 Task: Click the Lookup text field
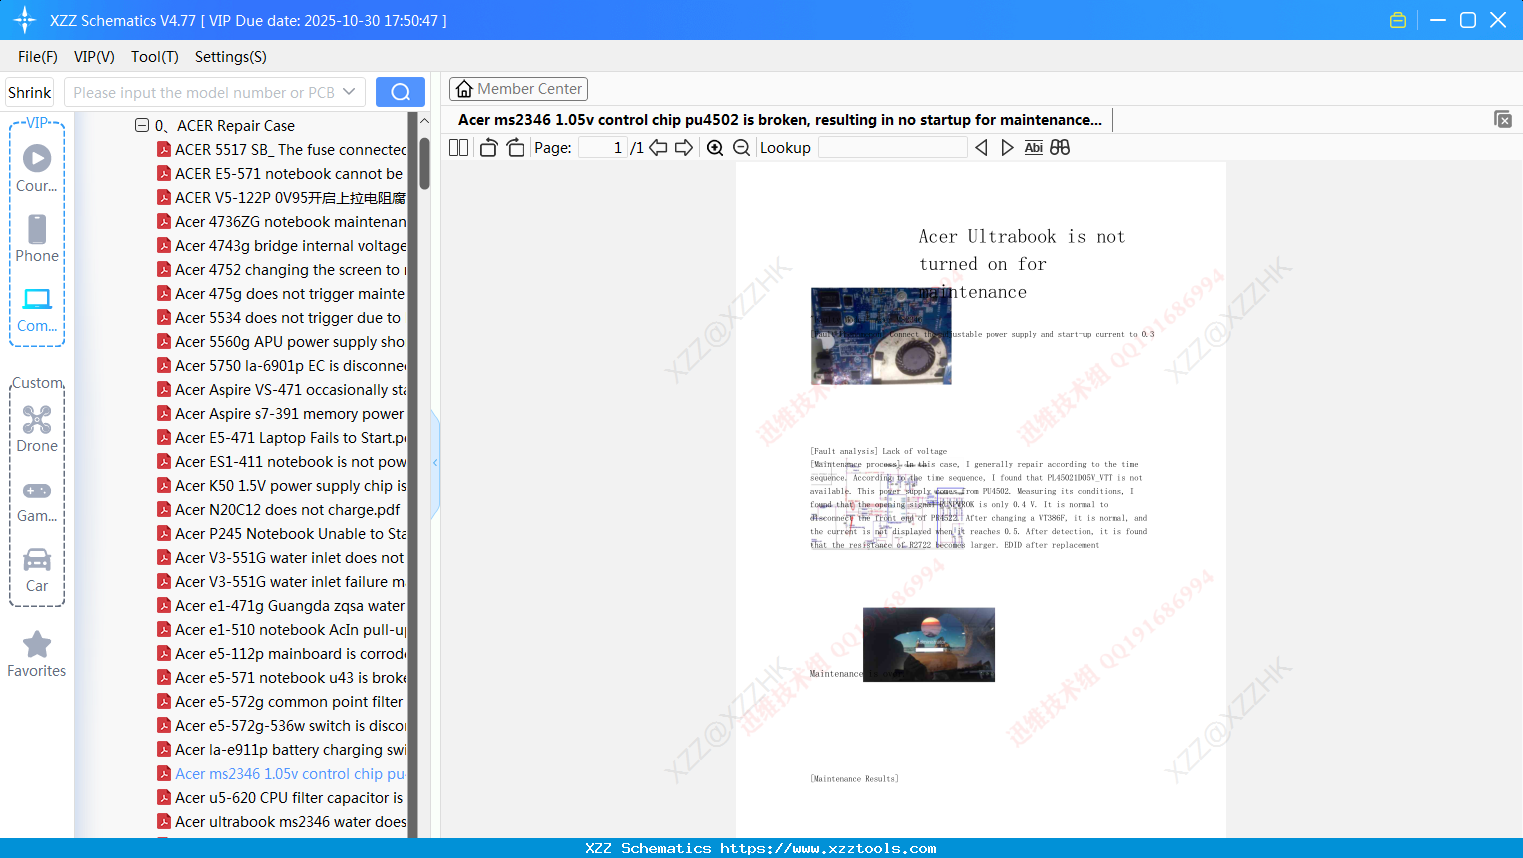pos(893,147)
